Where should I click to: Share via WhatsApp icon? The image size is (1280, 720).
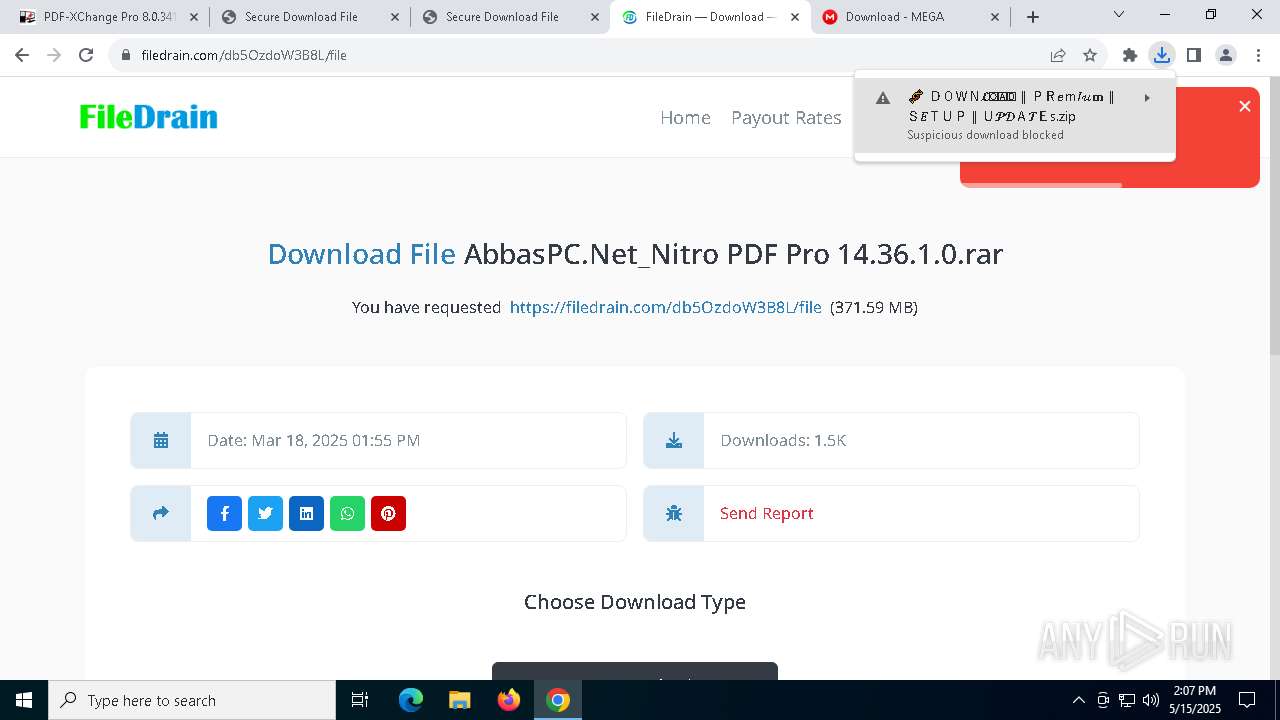coord(347,513)
